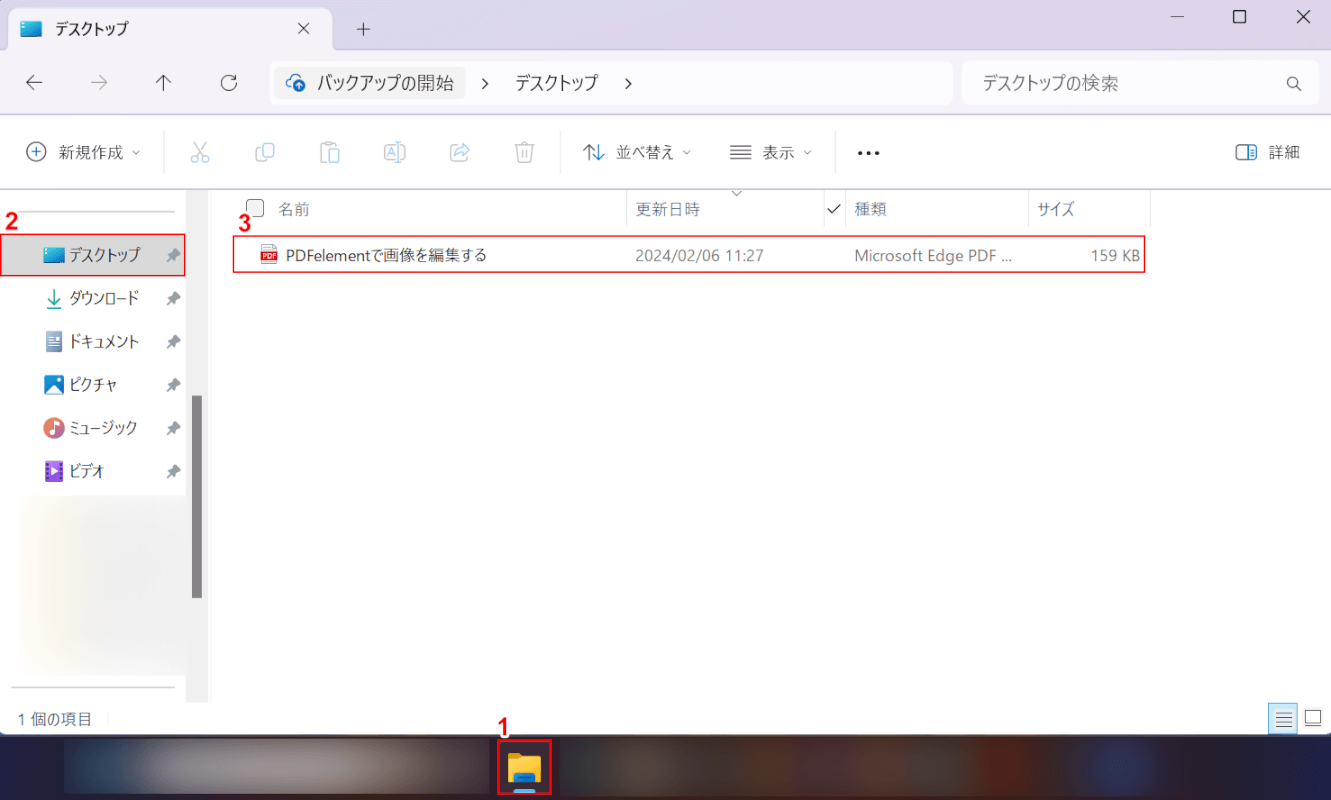This screenshot has height=800, width=1331.
Task: Open ドキュメント in the sidebar
Action: 93,341
